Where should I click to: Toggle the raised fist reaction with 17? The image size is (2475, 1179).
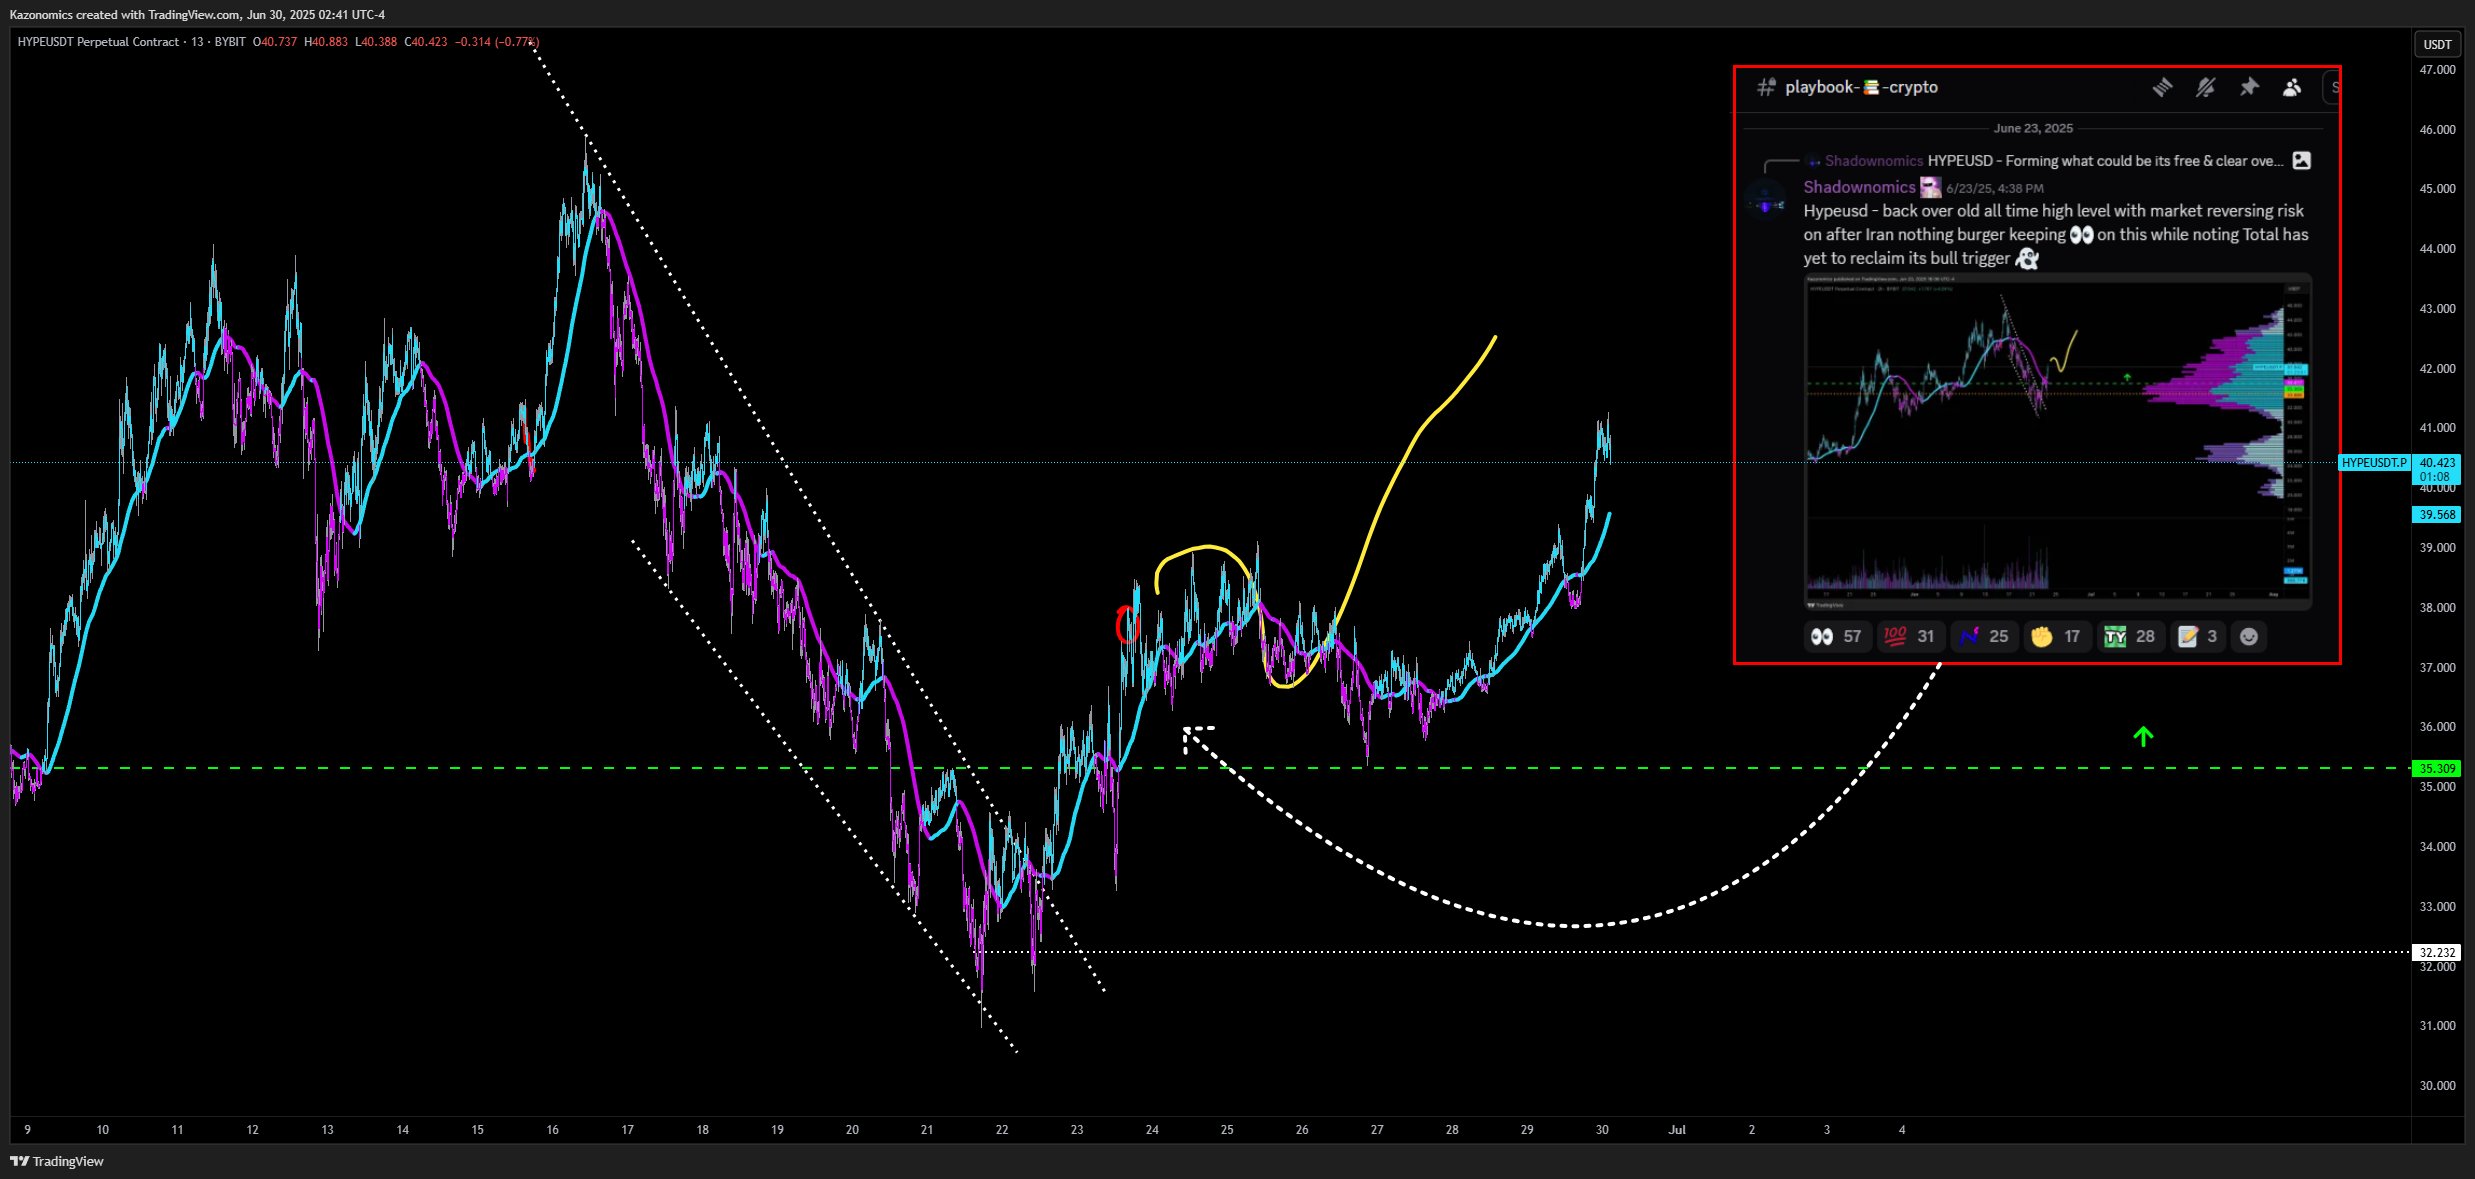[2057, 636]
